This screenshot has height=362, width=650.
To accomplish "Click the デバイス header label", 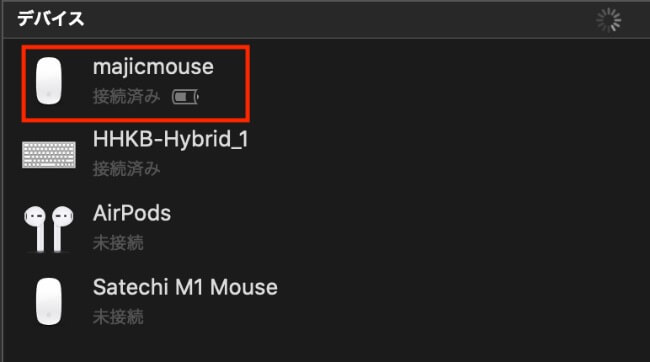I will (51, 19).
